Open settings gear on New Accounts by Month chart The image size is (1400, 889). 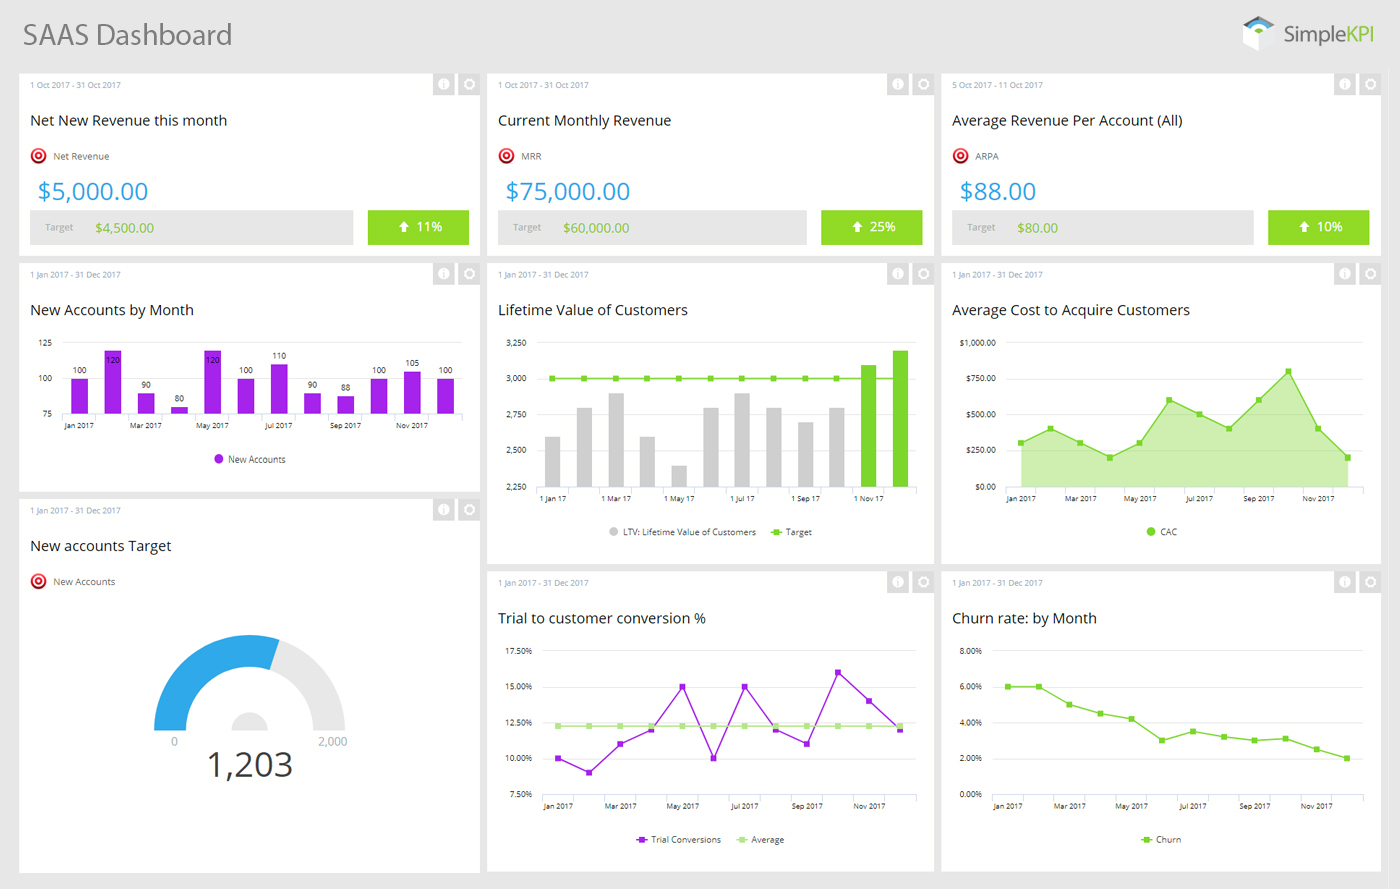tap(469, 273)
